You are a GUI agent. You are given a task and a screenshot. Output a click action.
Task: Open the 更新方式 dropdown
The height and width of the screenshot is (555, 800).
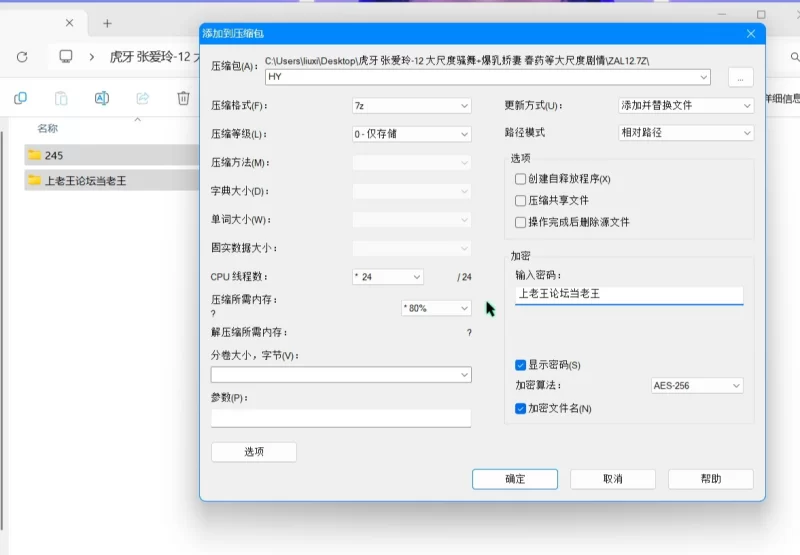(x=686, y=106)
